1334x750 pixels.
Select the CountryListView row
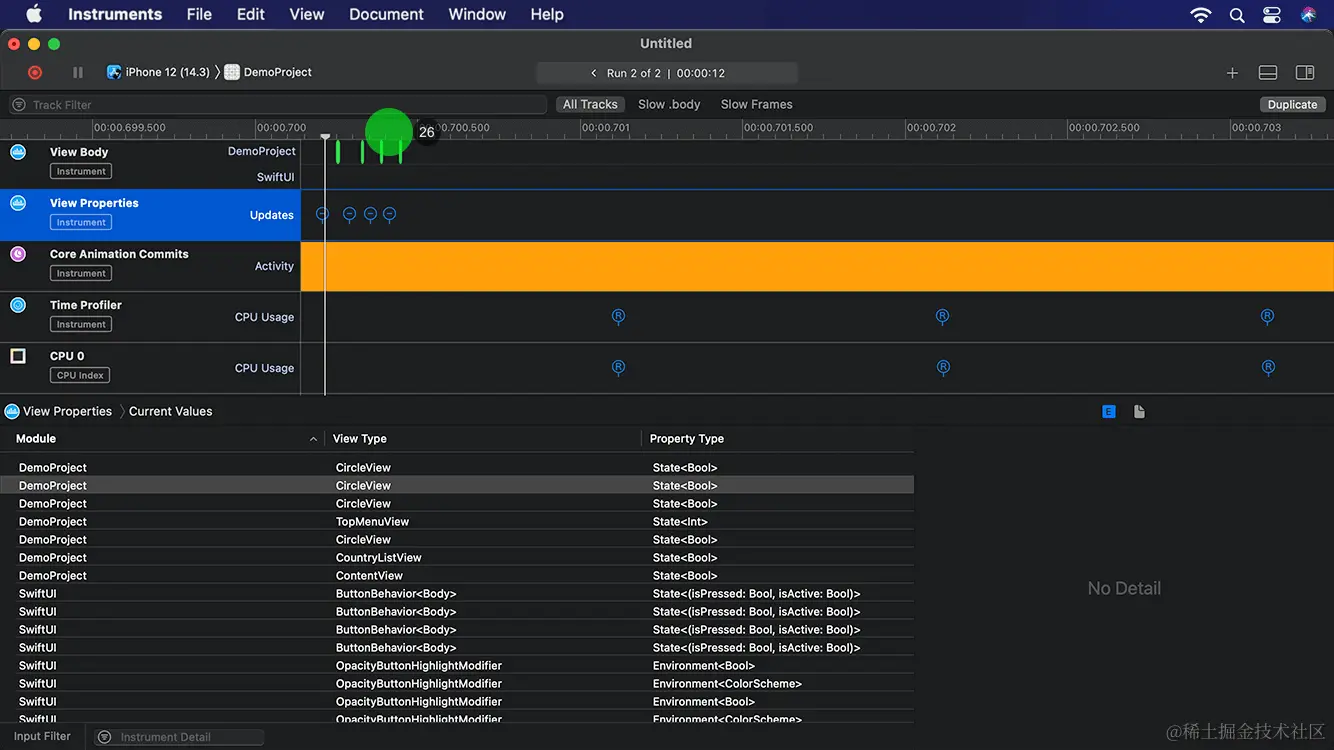point(457,558)
